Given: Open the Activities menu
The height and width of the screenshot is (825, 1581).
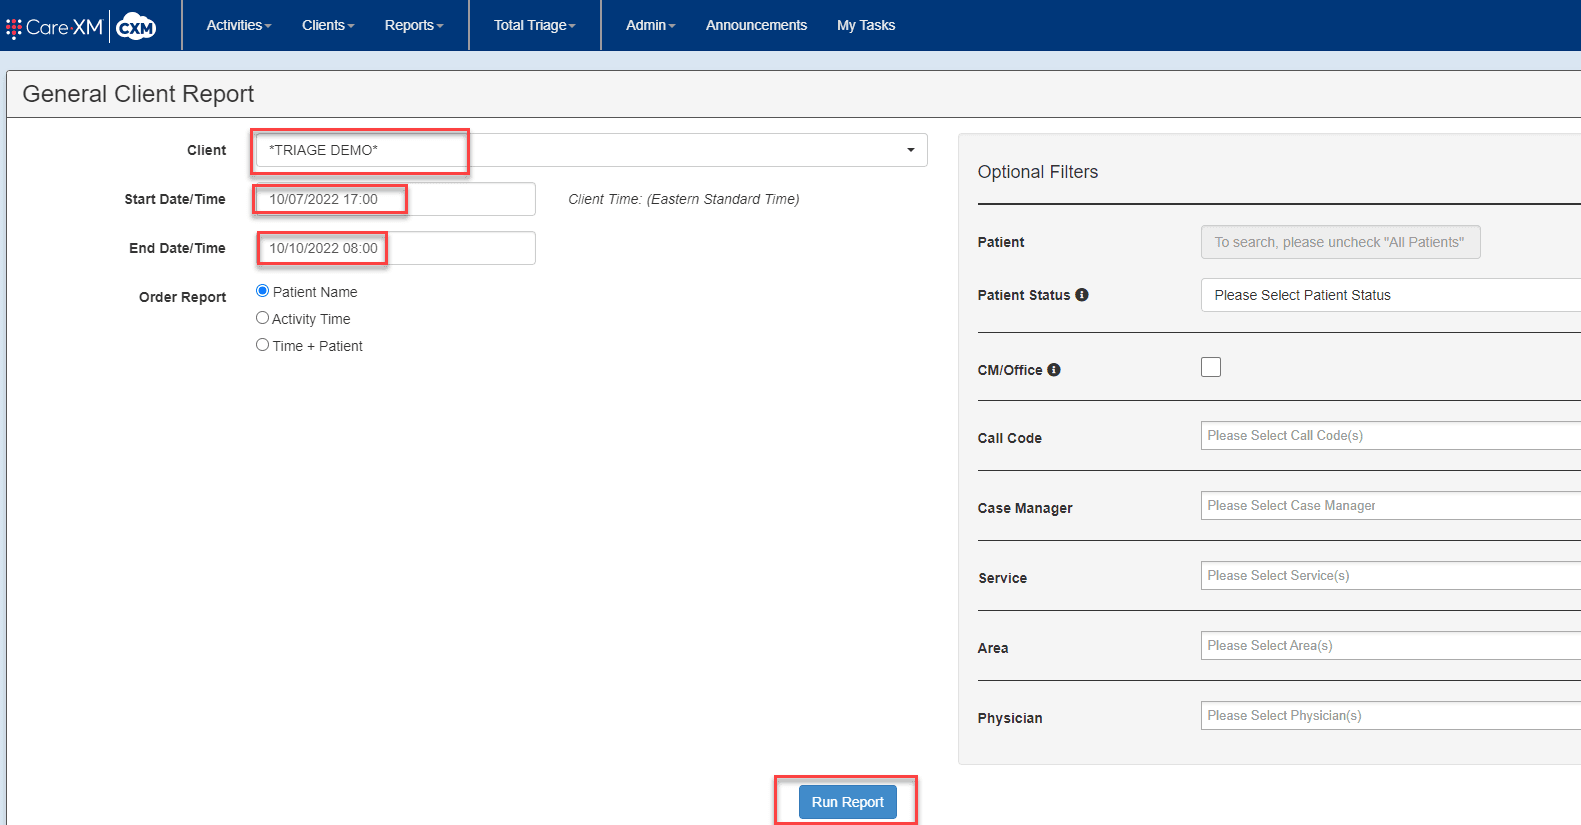Looking at the screenshot, I should (x=238, y=25).
